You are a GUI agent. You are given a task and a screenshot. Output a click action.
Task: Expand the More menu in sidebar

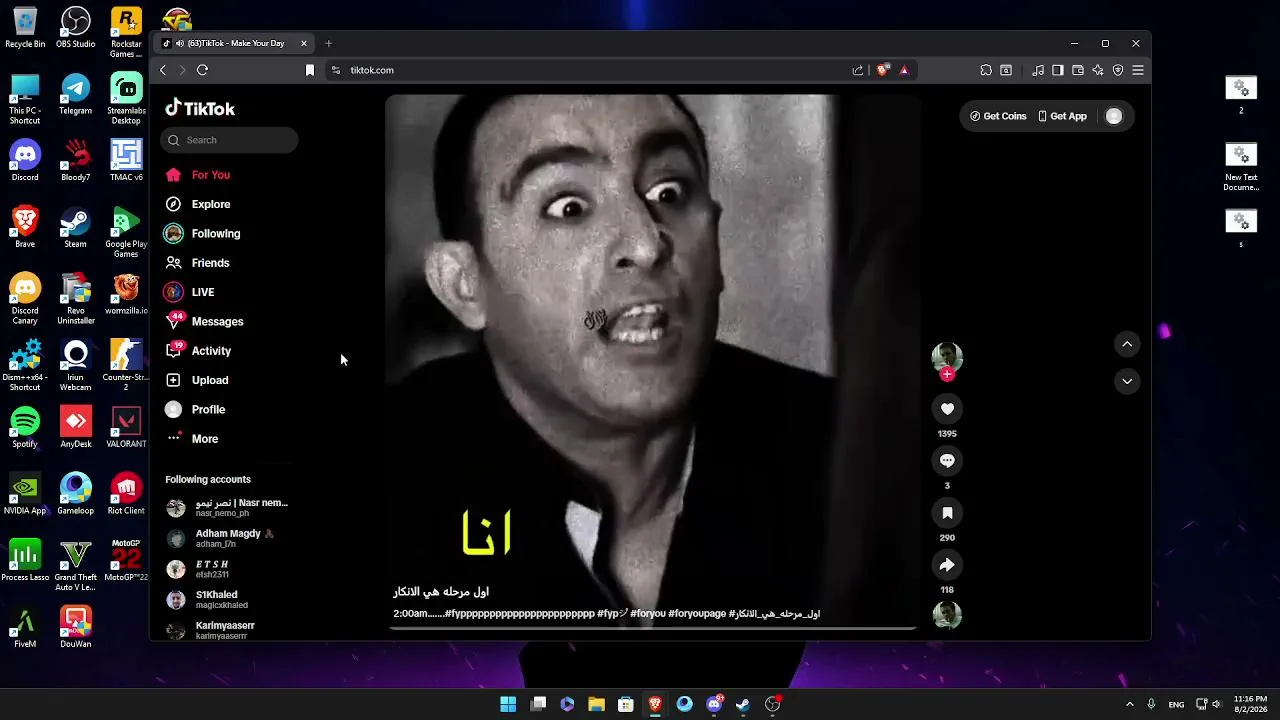click(192, 439)
